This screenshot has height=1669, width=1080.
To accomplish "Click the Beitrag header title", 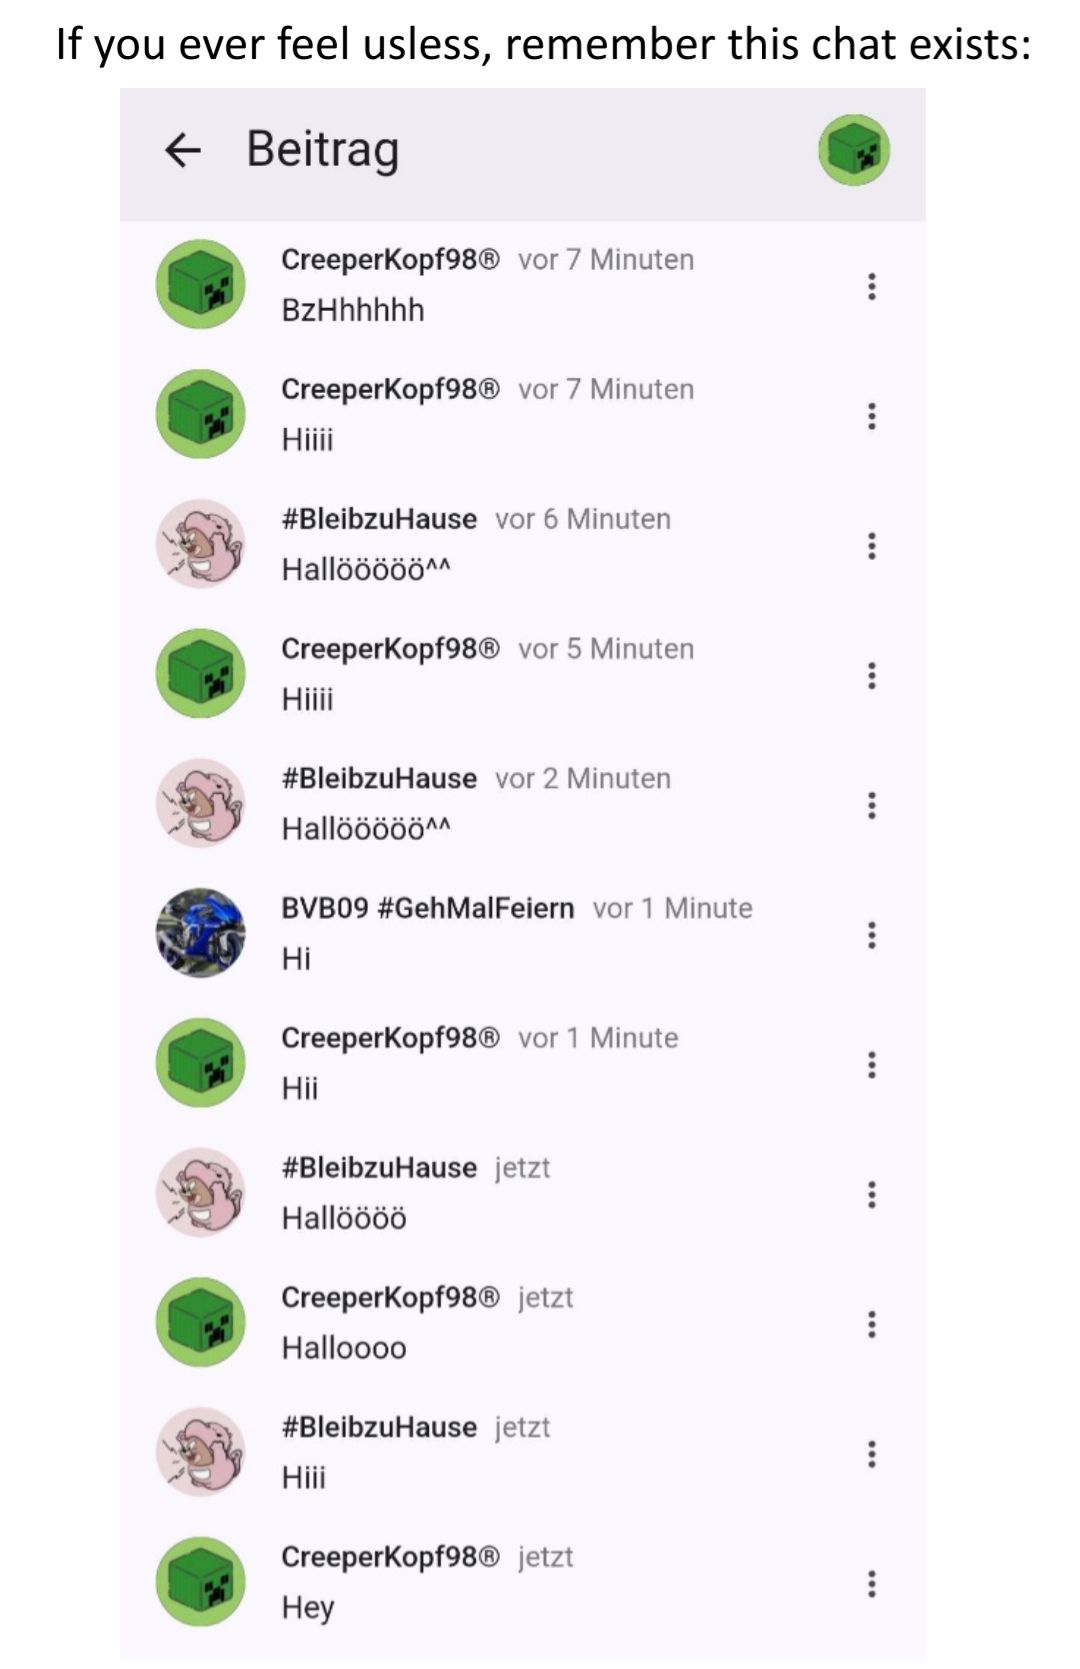I will coord(323,150).
